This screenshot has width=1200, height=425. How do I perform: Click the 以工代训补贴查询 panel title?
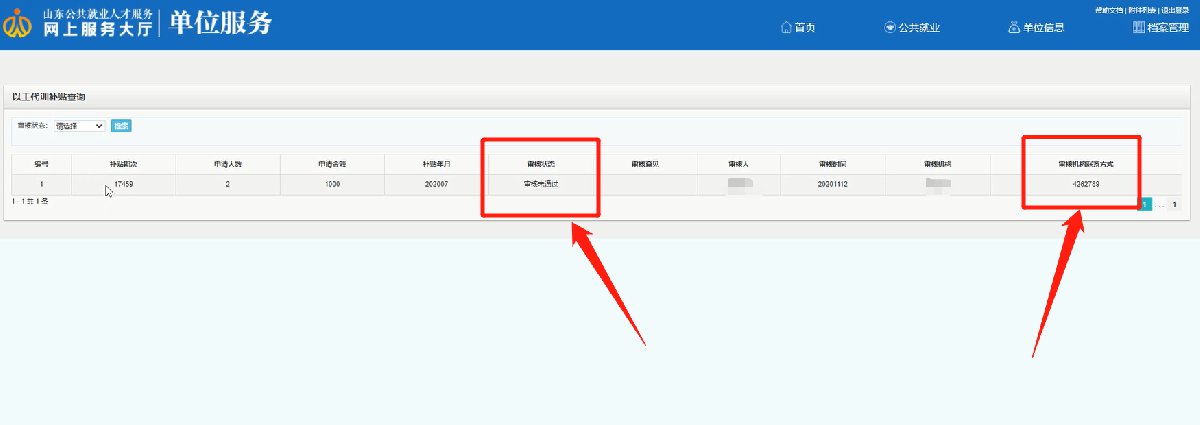pos(48,96)
